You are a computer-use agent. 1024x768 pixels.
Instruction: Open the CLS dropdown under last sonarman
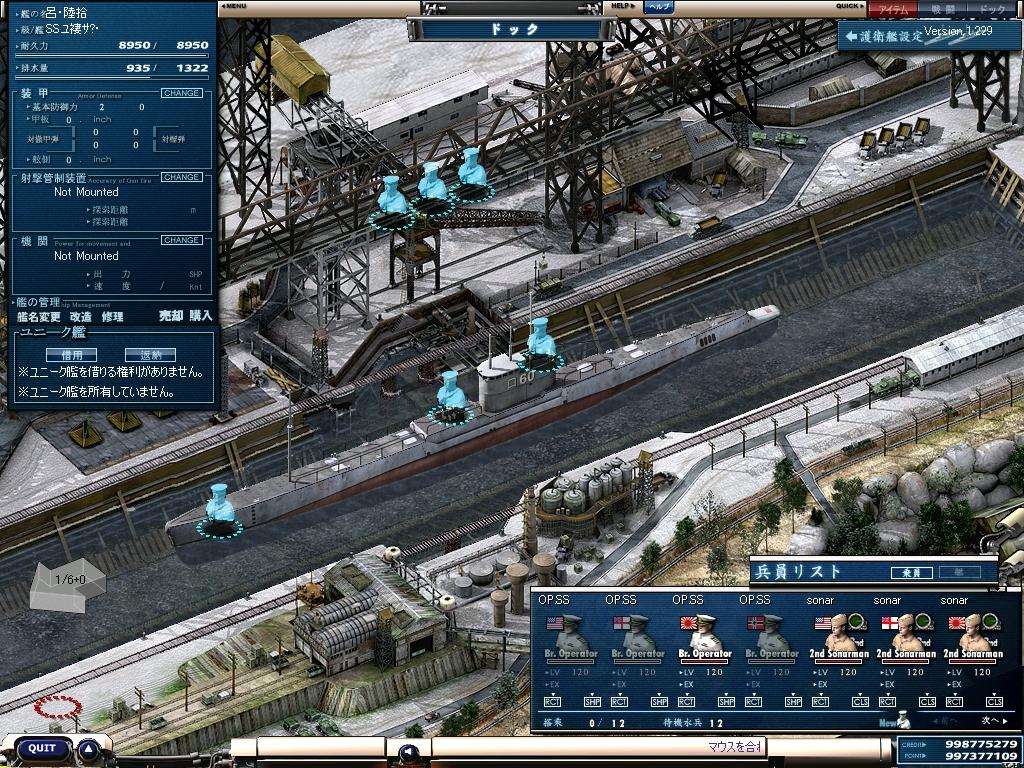(994, 702)
